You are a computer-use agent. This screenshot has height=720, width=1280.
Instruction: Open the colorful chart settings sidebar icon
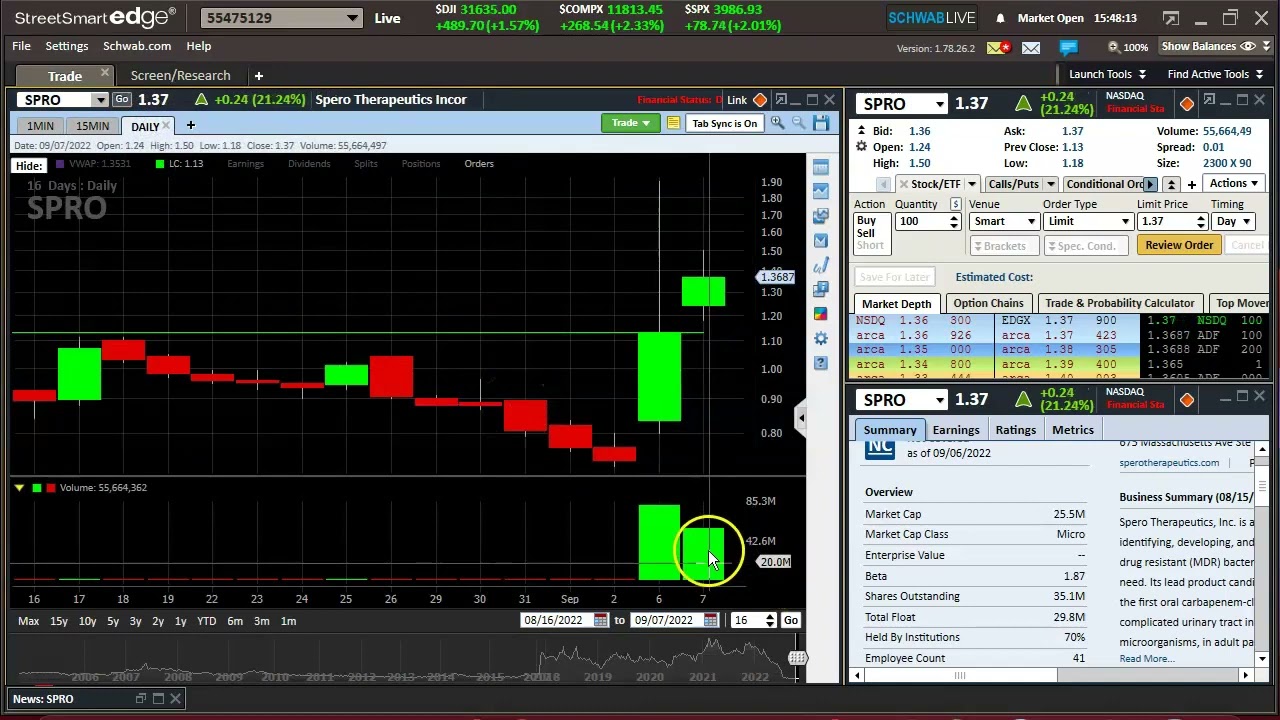pyautogui.click(x=821, y=314)
